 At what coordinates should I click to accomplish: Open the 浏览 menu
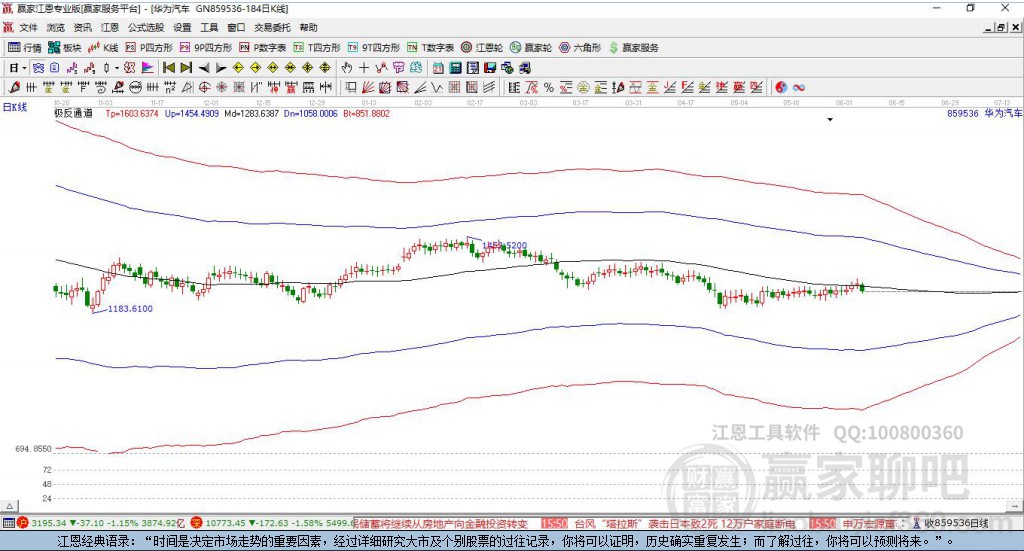click(x=56, y=27)
